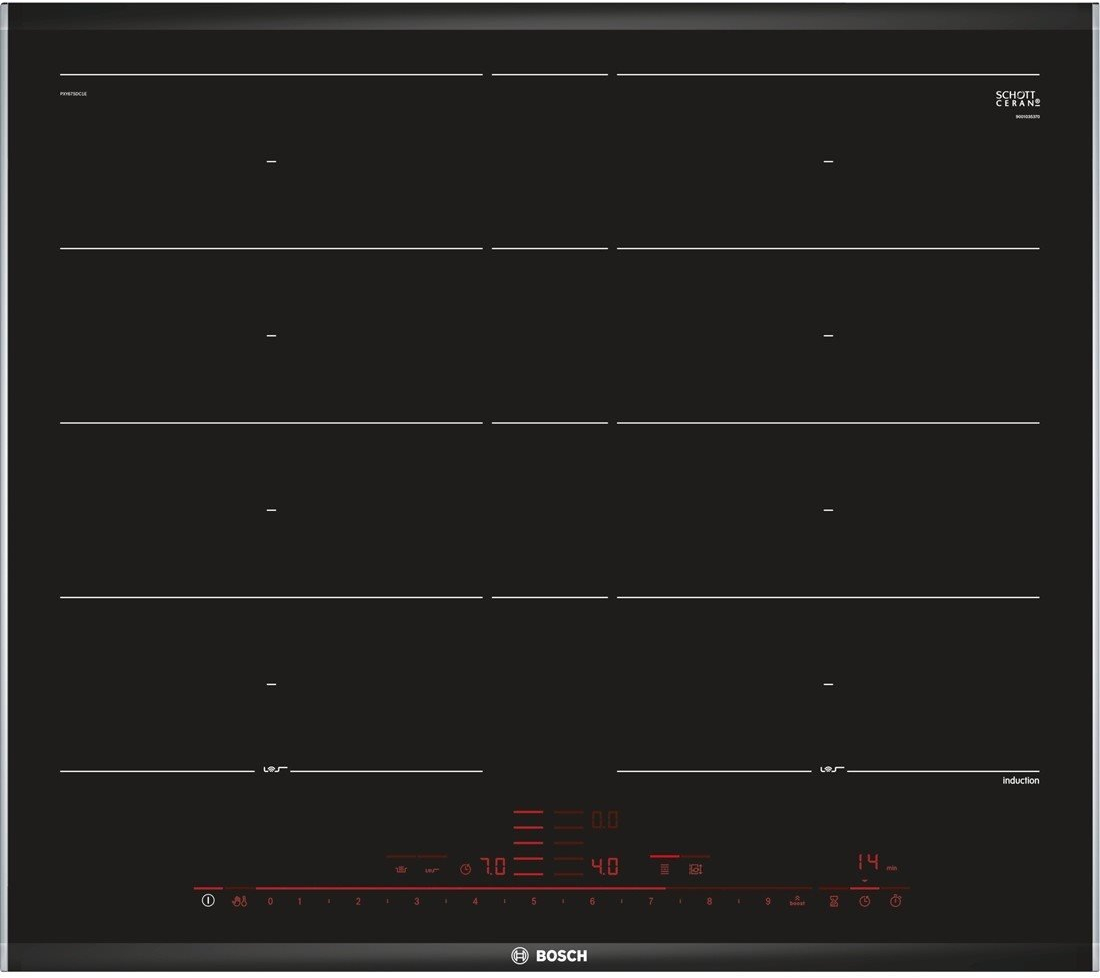Select power level 1 on the slider
1100x978 pixels.
(300, 902)
